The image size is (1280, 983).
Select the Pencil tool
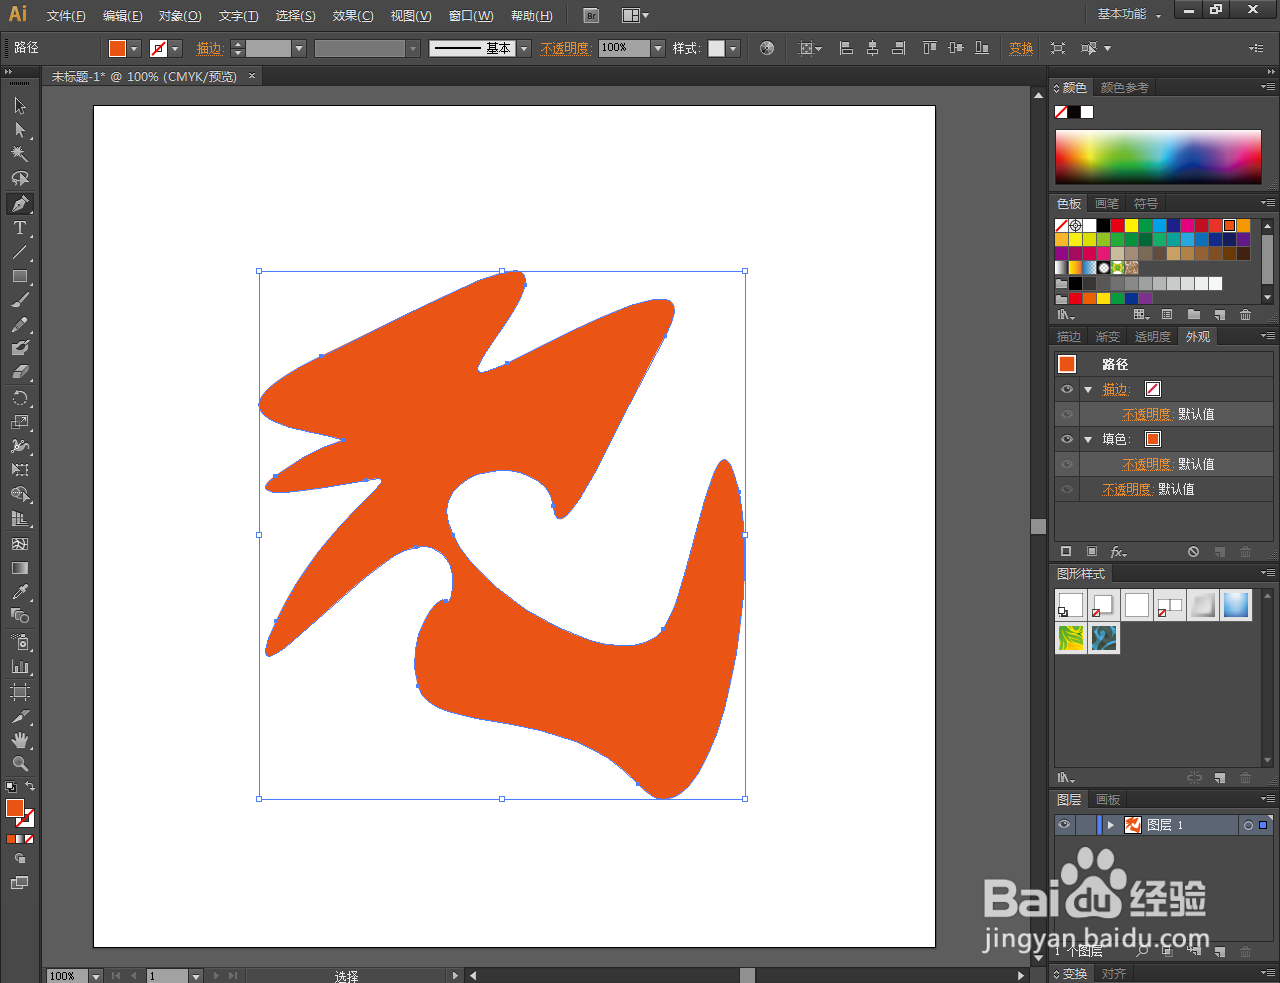coord(19,325)
